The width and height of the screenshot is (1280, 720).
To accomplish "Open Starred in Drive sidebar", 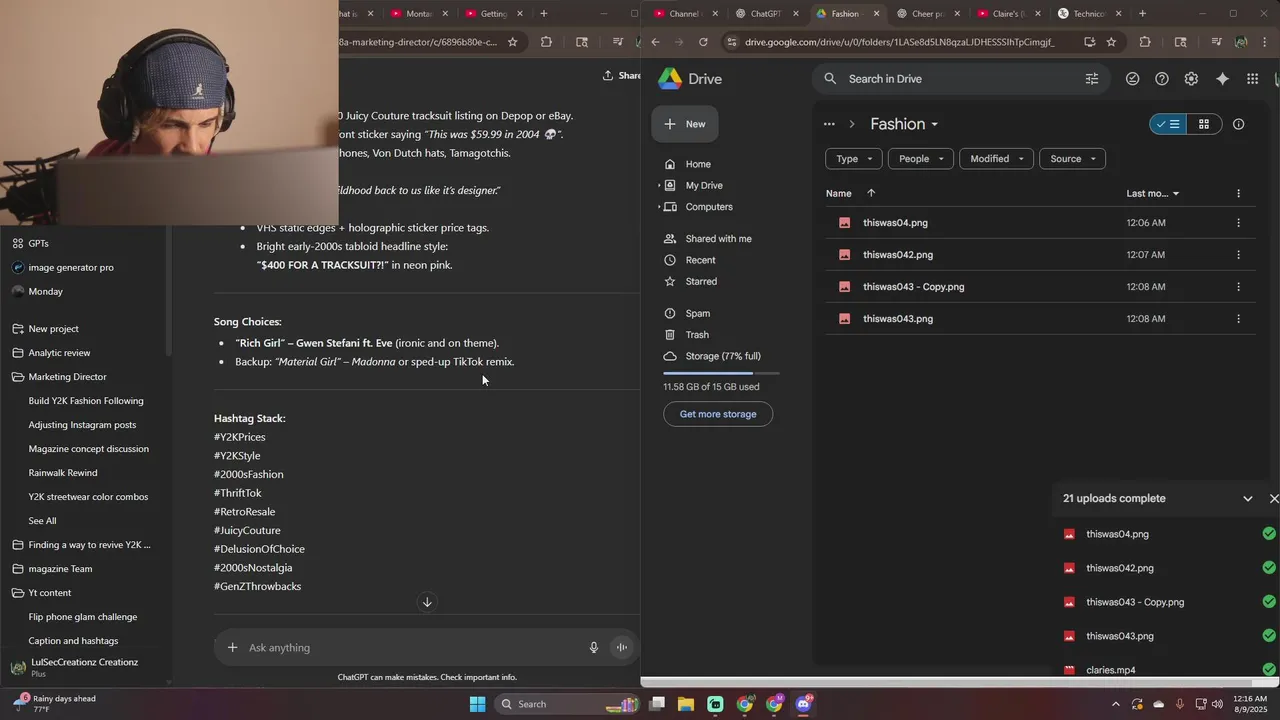I will (701, 282).
